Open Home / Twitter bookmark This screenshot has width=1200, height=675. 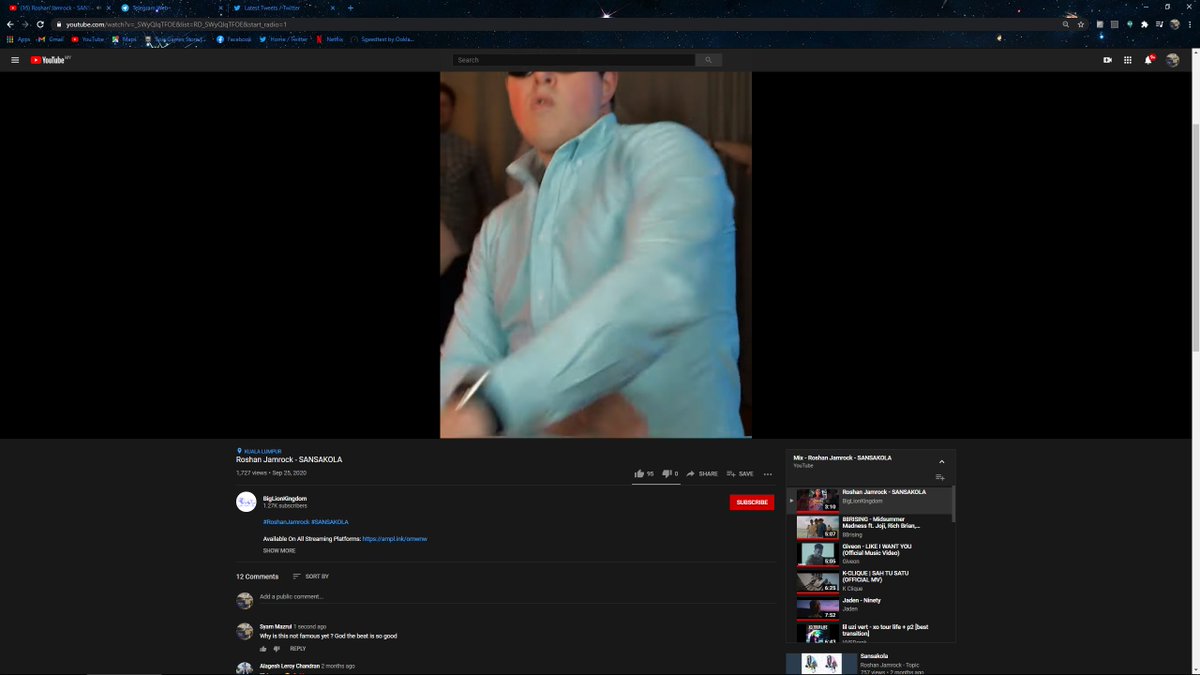pos(284,39)
